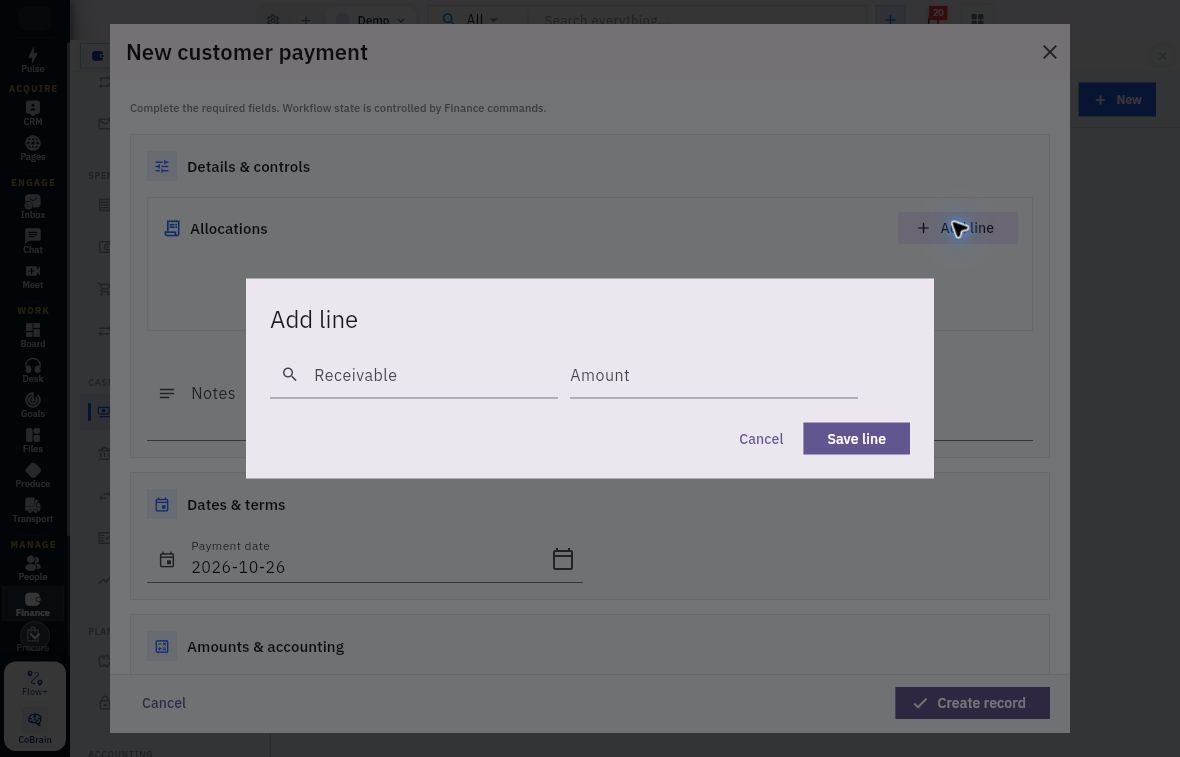Launch Flow+ from the sidebar
The height and width of the screenshot is (757, 1180).
tap(35, 684)
